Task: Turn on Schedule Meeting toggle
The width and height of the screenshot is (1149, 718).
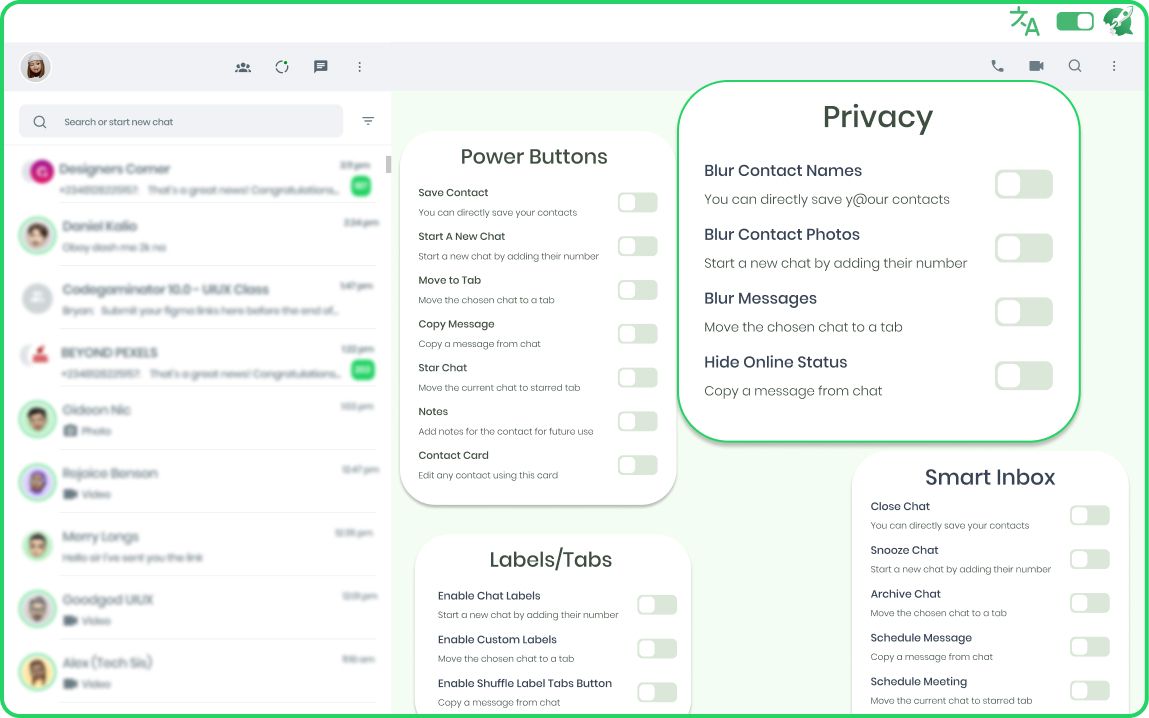Action: pos(1090,691)
